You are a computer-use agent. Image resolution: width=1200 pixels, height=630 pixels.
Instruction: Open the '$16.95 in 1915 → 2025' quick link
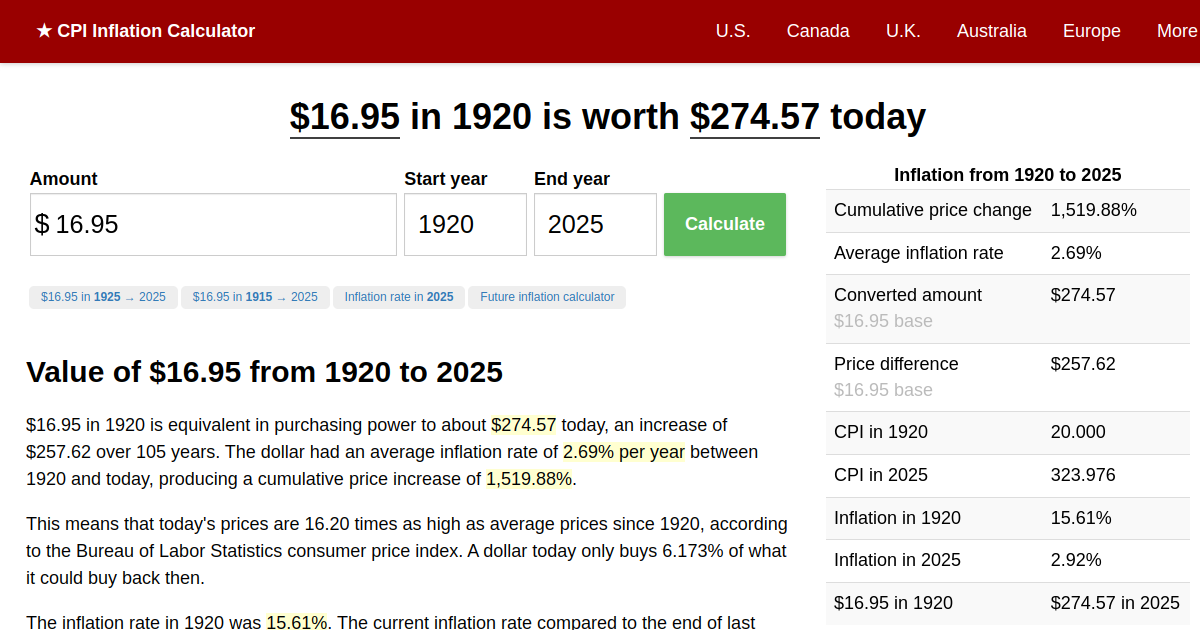[255, 297]
